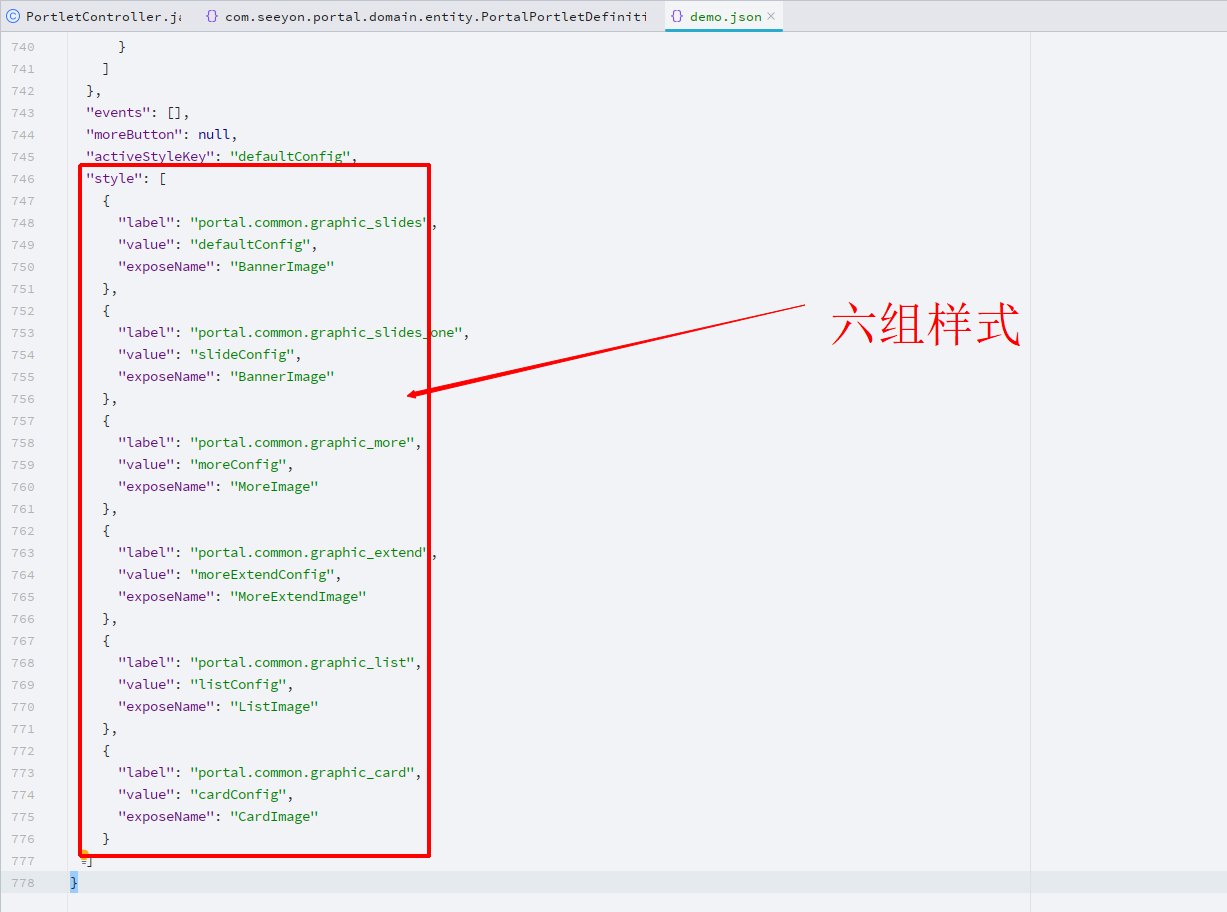Click the "style" key on line 746

pyautogui.click(x=114, y=179)
